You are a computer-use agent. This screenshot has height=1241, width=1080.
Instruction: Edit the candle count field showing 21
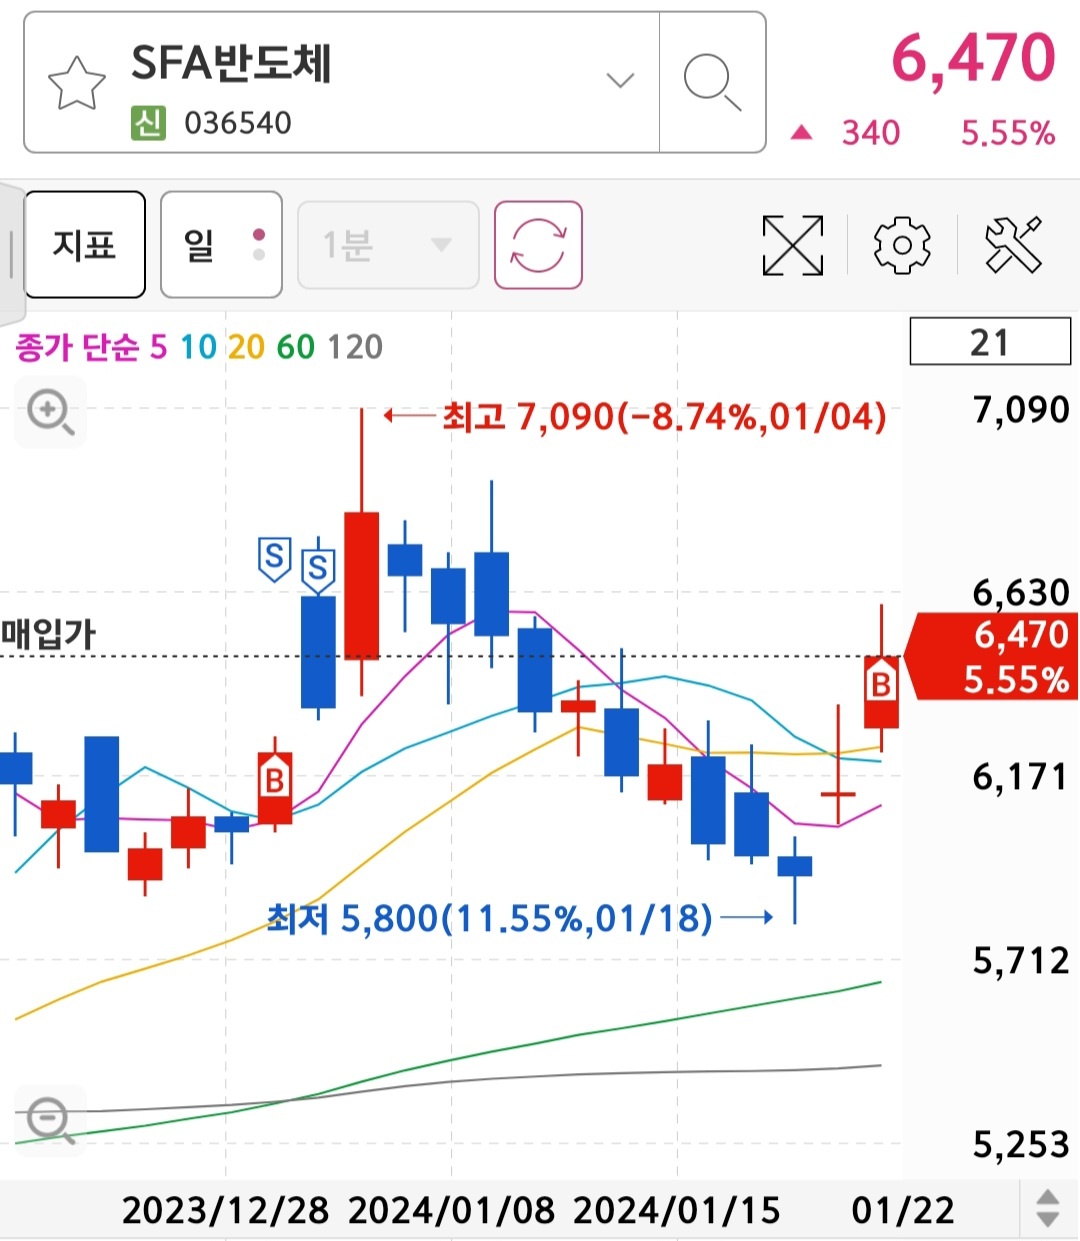pyautogui.click(x=990, y=342)
